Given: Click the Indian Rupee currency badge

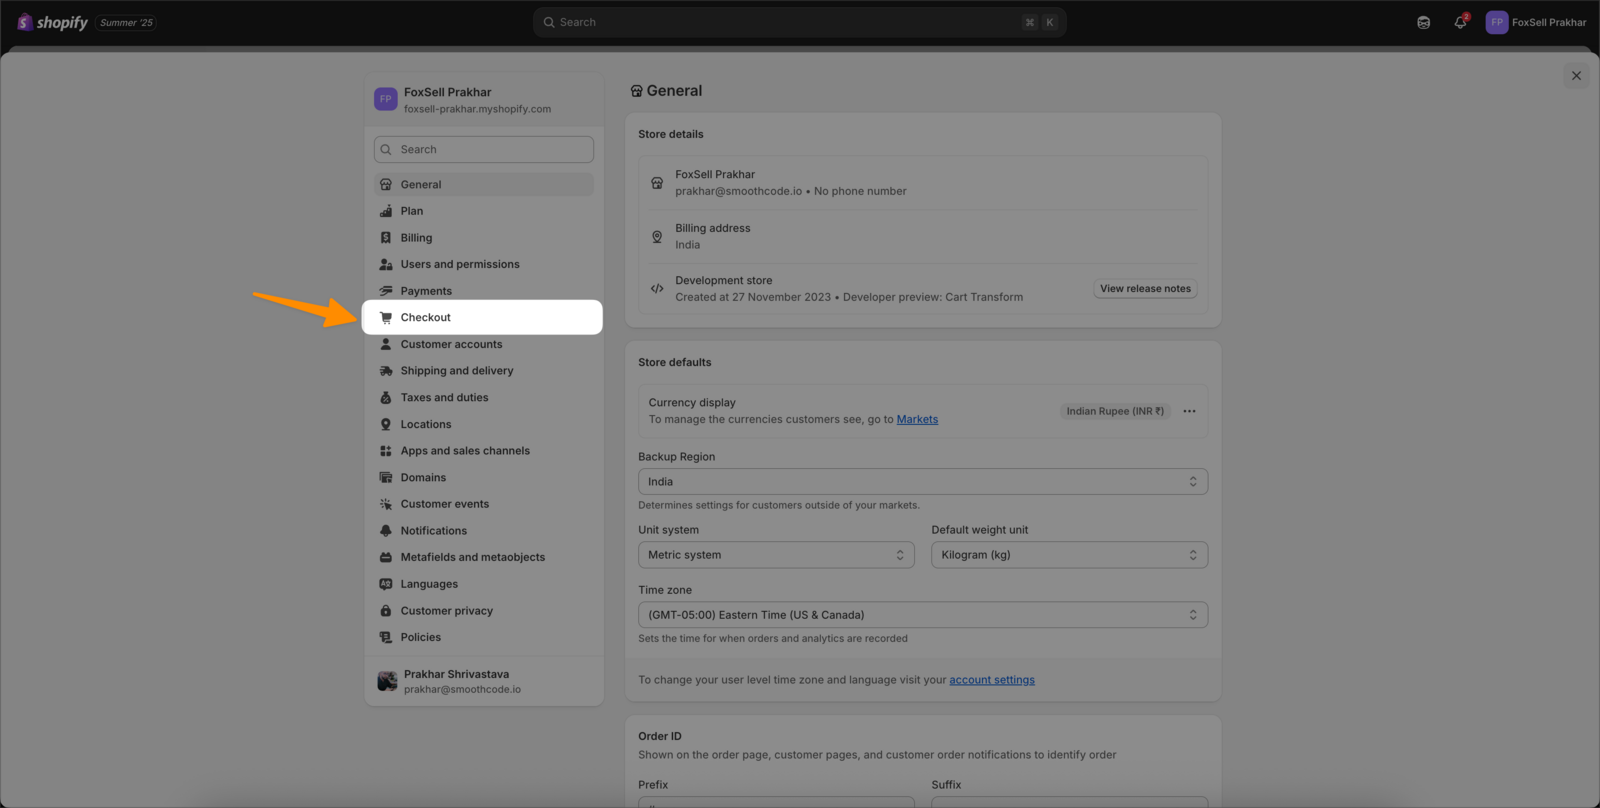Looking at the screenshot, I should [x=1115, y=411].
